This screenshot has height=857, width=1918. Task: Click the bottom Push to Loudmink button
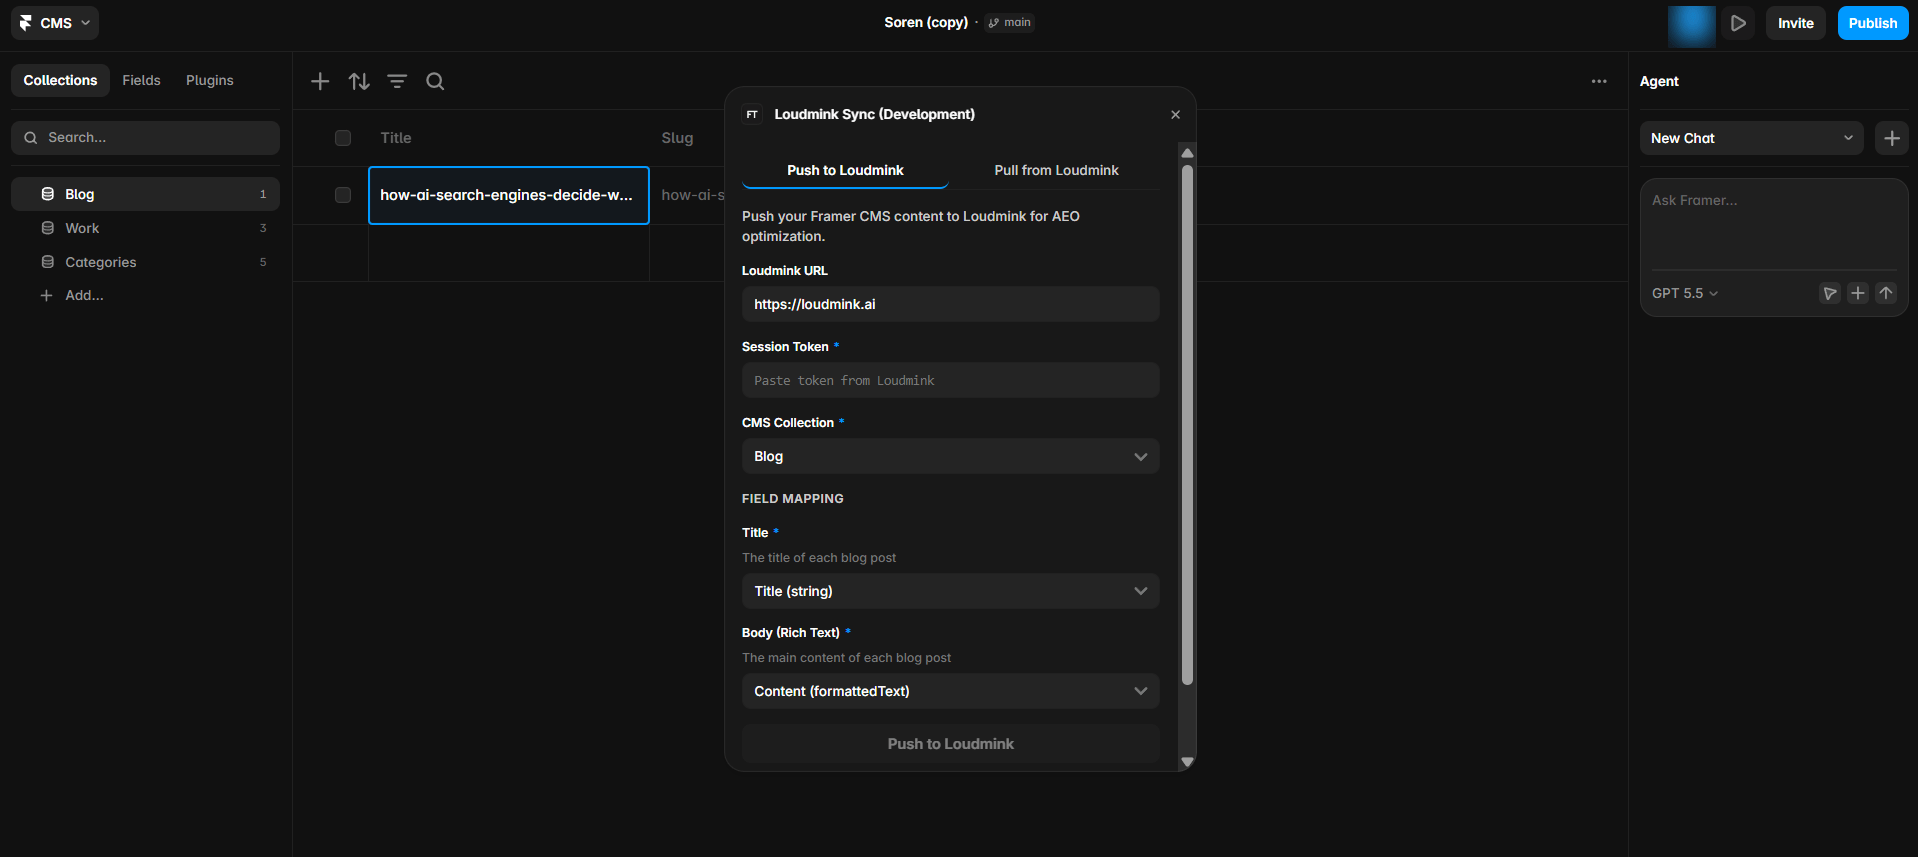(950, 744)
